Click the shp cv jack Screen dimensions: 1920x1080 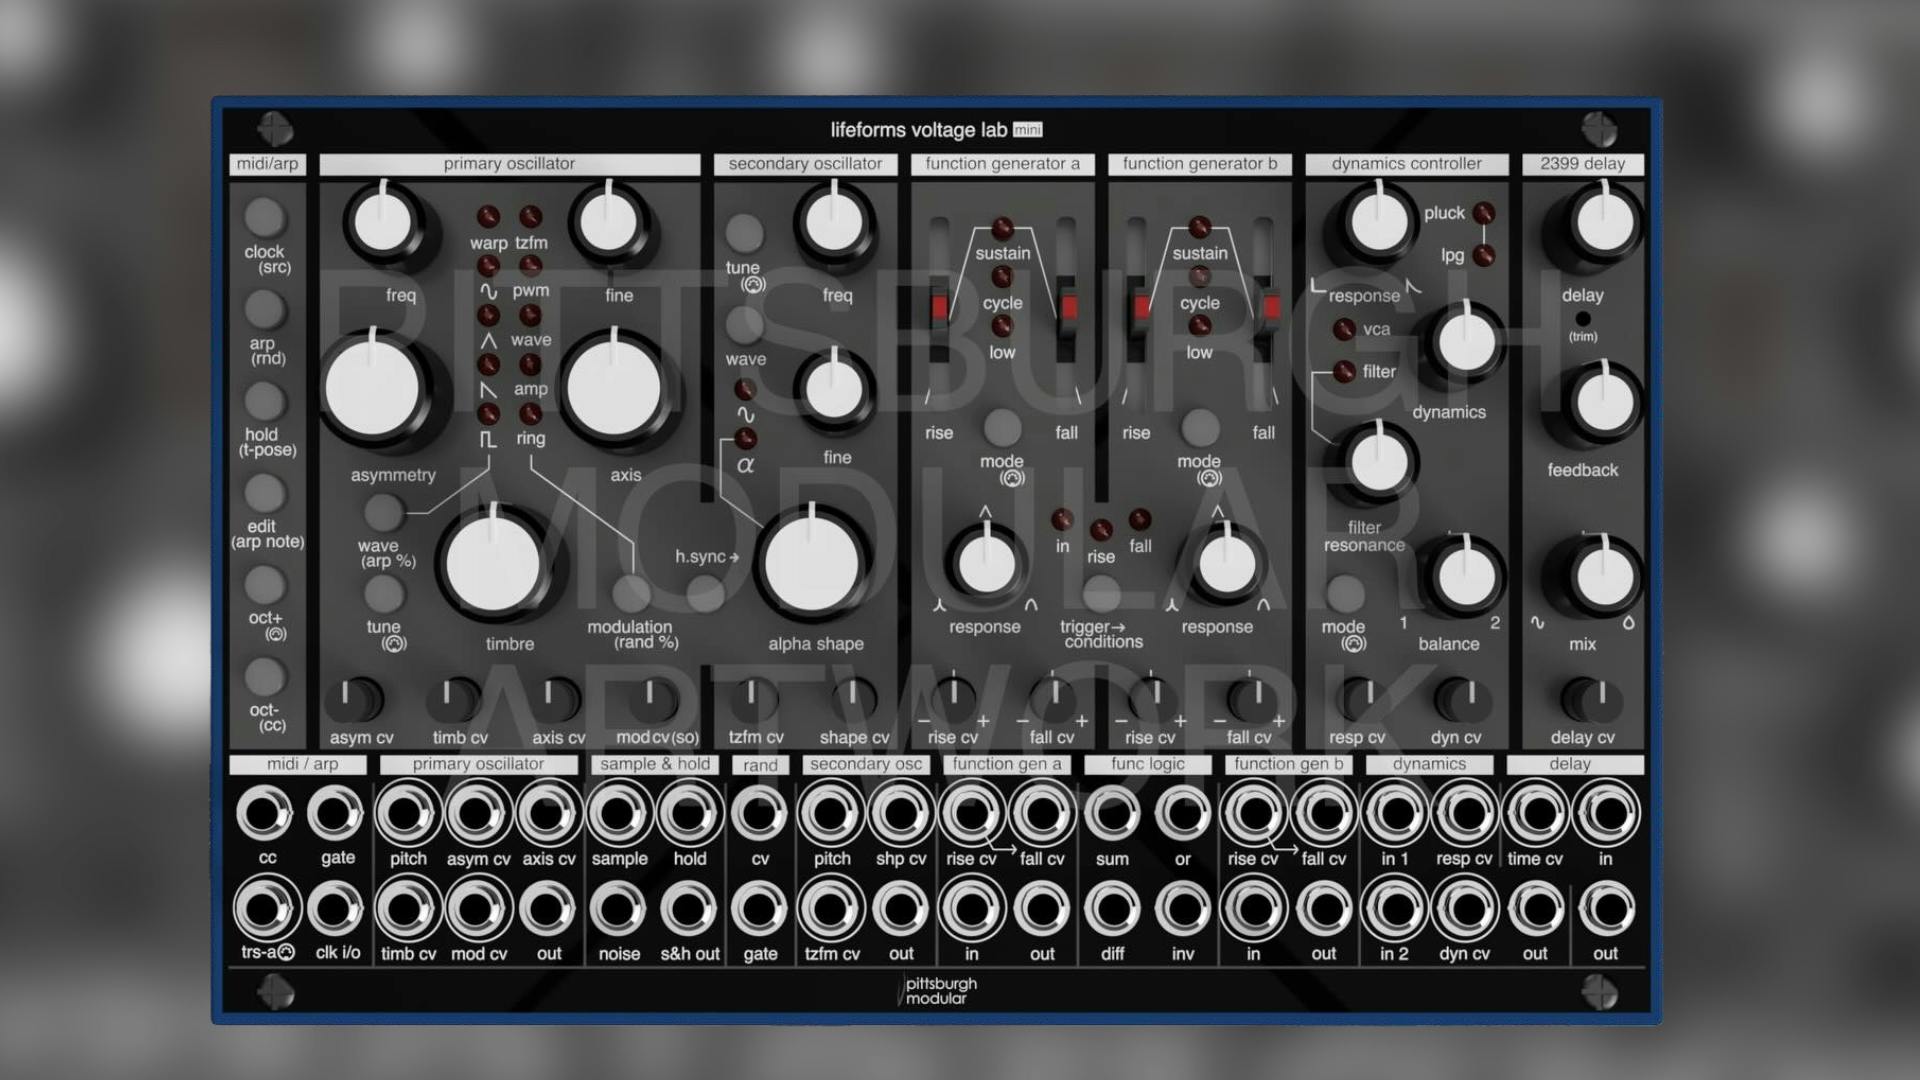[x=901, y=813]
